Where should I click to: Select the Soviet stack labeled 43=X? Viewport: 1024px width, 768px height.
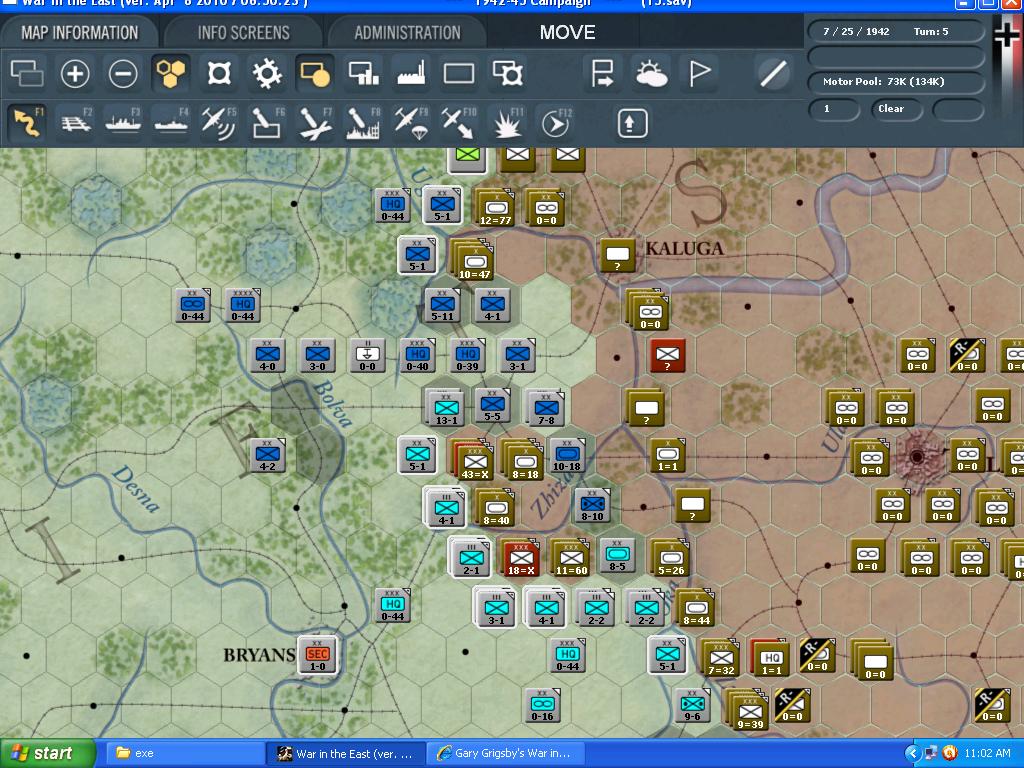click(473, 460)
